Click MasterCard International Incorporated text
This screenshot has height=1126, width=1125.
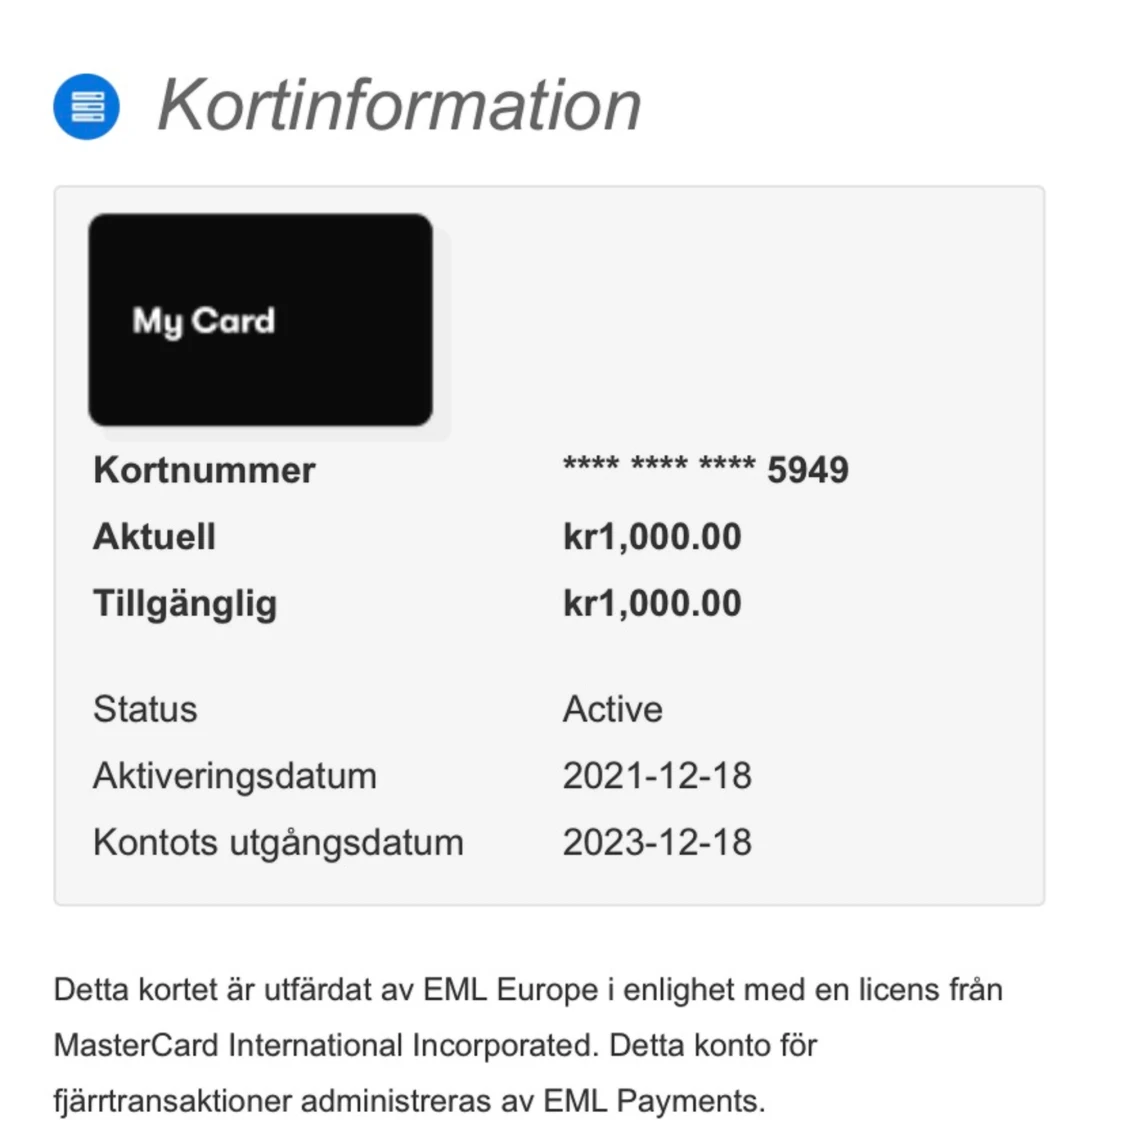[327, 1046]
